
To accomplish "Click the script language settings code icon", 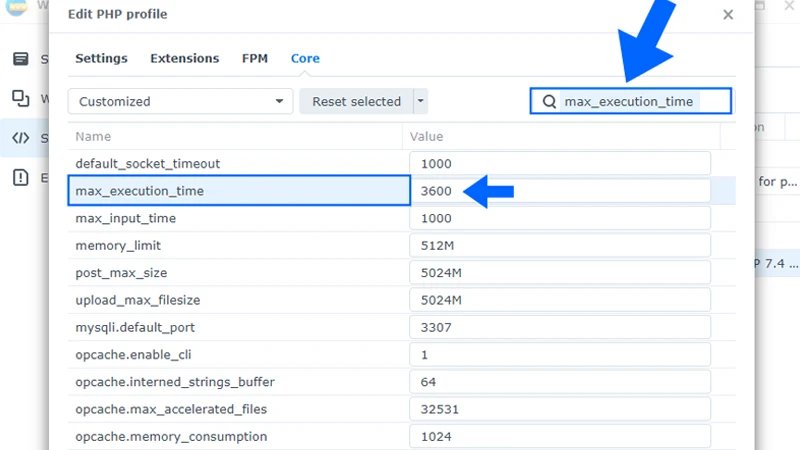I will pyautogui.click(x=20, y=138).
